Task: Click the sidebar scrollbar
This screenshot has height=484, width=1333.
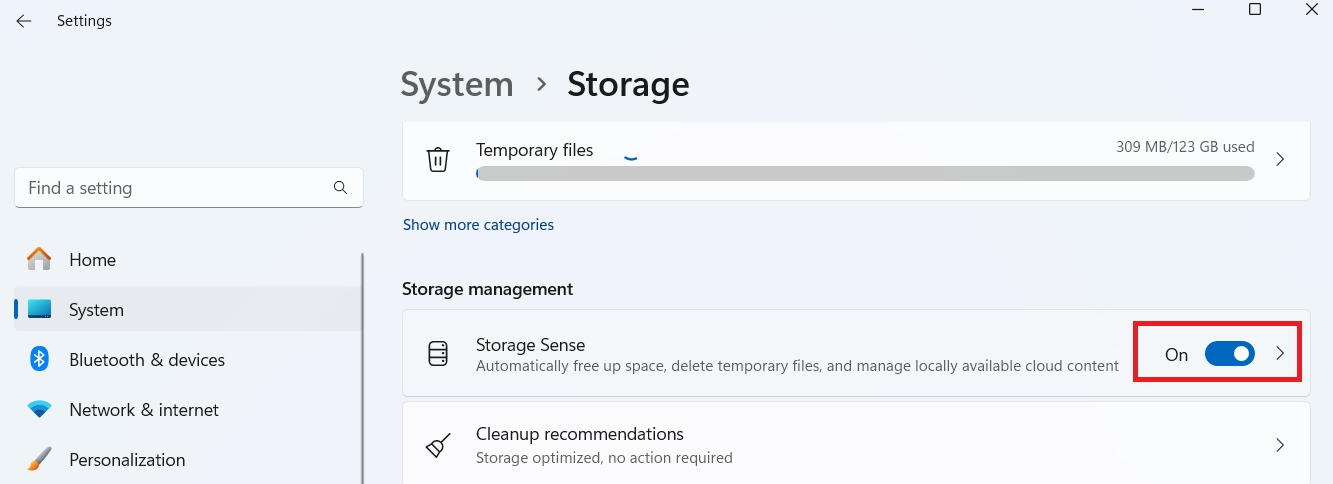Action: (362, 367)
